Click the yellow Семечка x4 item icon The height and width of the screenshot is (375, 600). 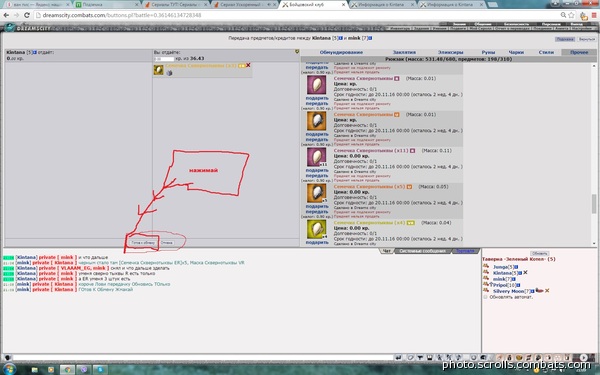tap(316, 229)
